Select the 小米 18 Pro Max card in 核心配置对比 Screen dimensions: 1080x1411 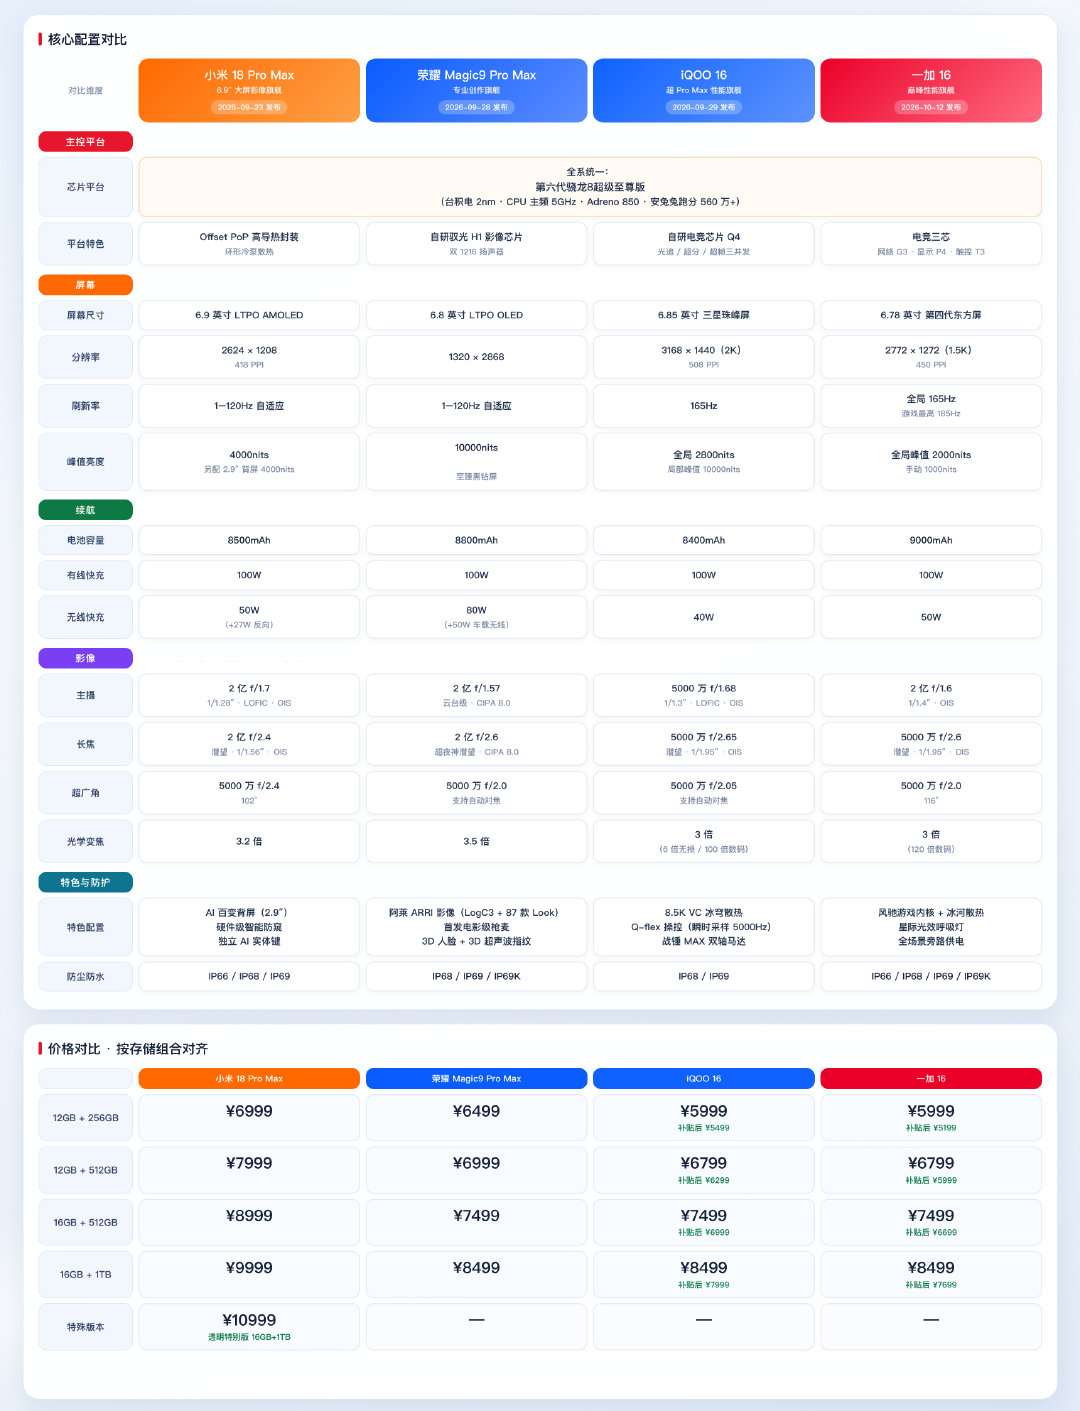[249, 90]
